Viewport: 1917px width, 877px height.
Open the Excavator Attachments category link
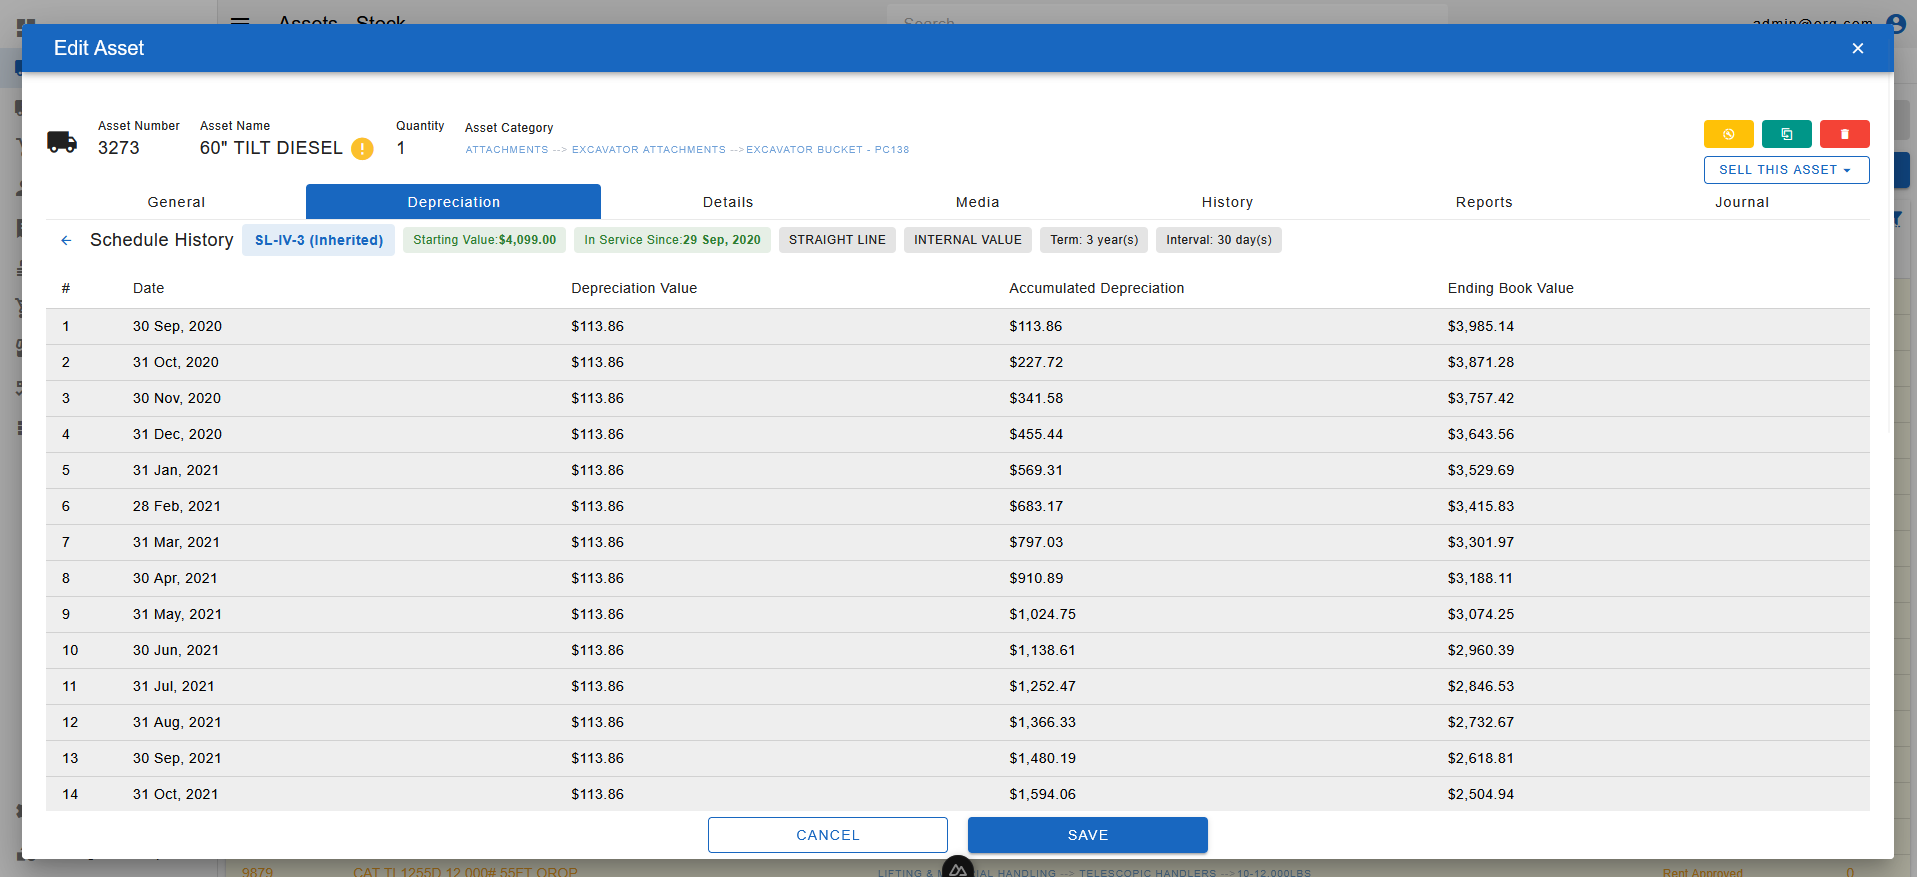pyautogui.click(x=648, y=150)
